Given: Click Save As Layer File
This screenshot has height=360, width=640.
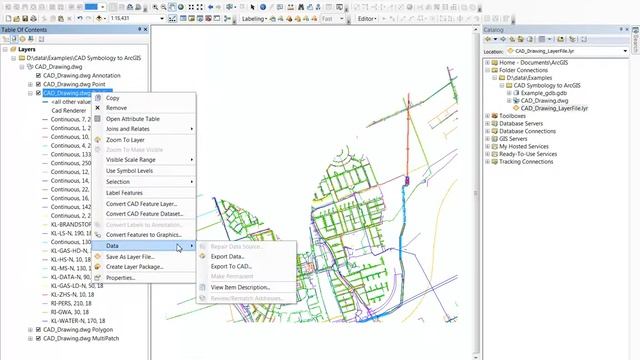Looking at the screenshot, I should (x=144, y=257).
